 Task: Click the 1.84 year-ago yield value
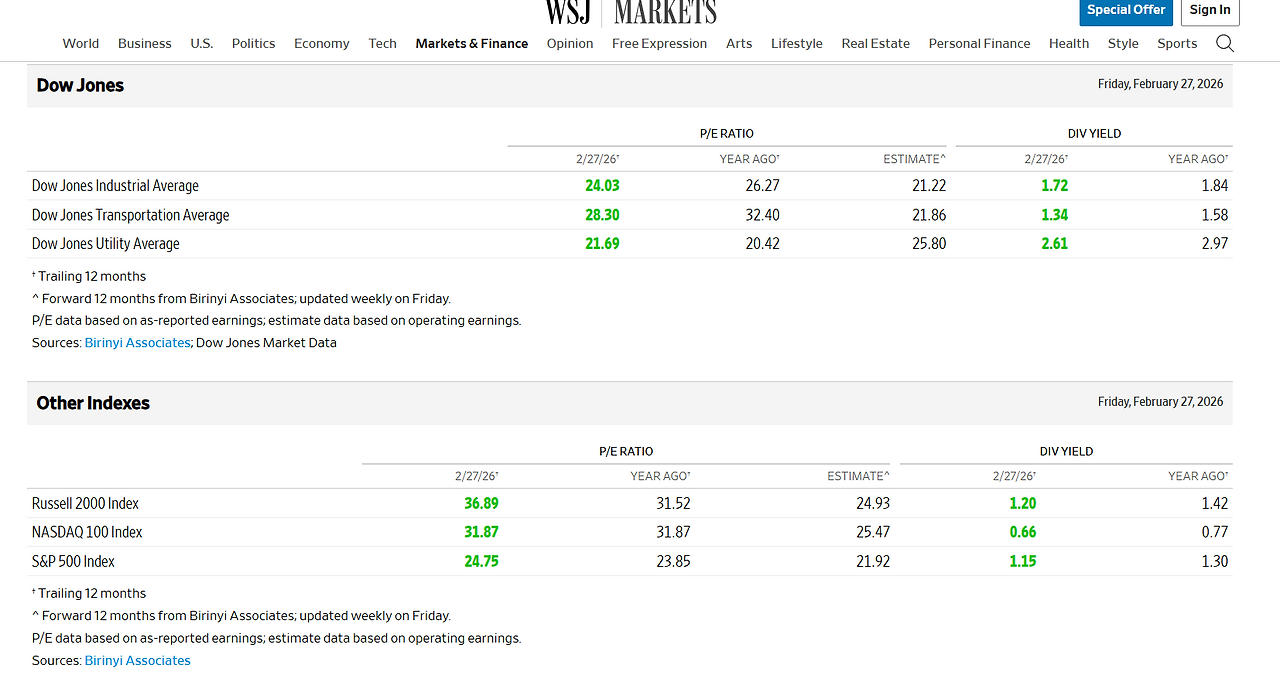1215,186
